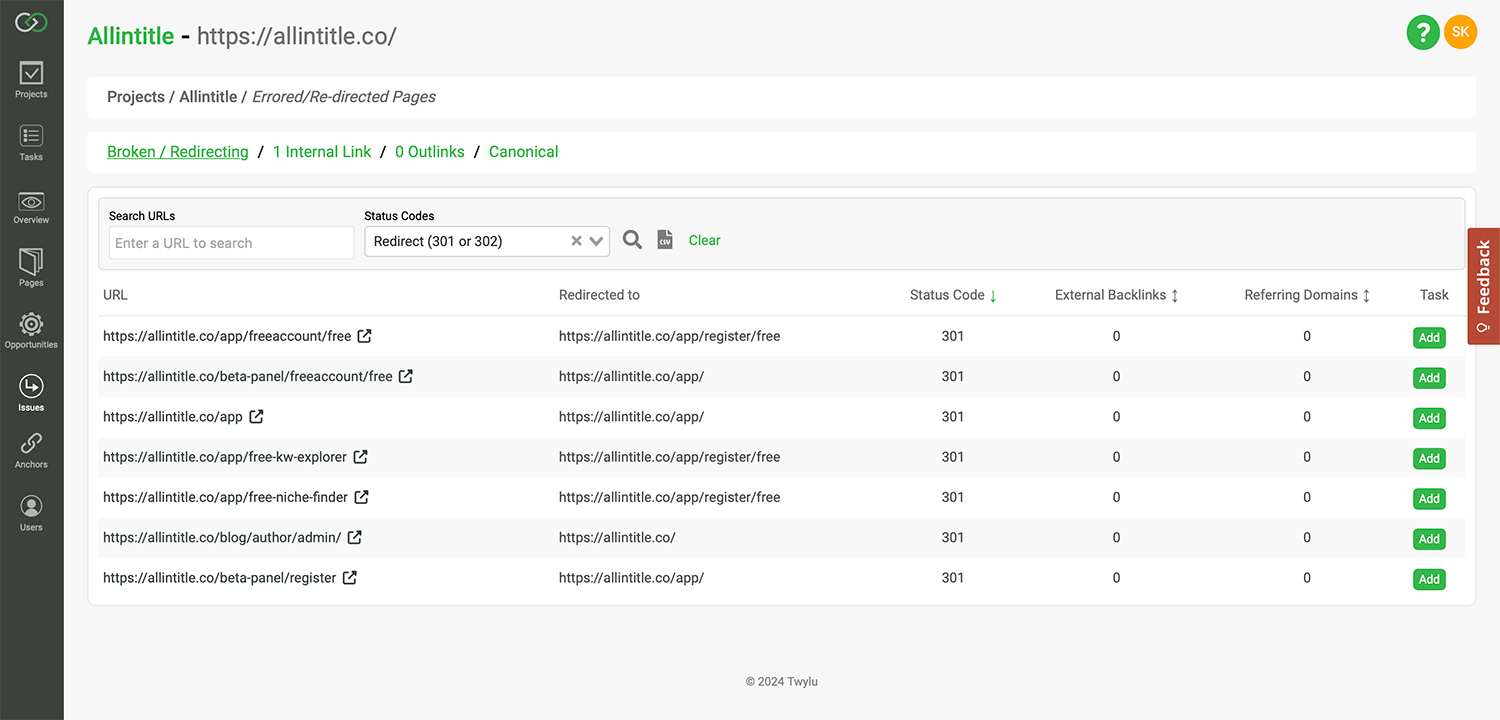Screen dimensions: 1500x720
Task: Export results with the CSV icon
Action: click(665, 240)
